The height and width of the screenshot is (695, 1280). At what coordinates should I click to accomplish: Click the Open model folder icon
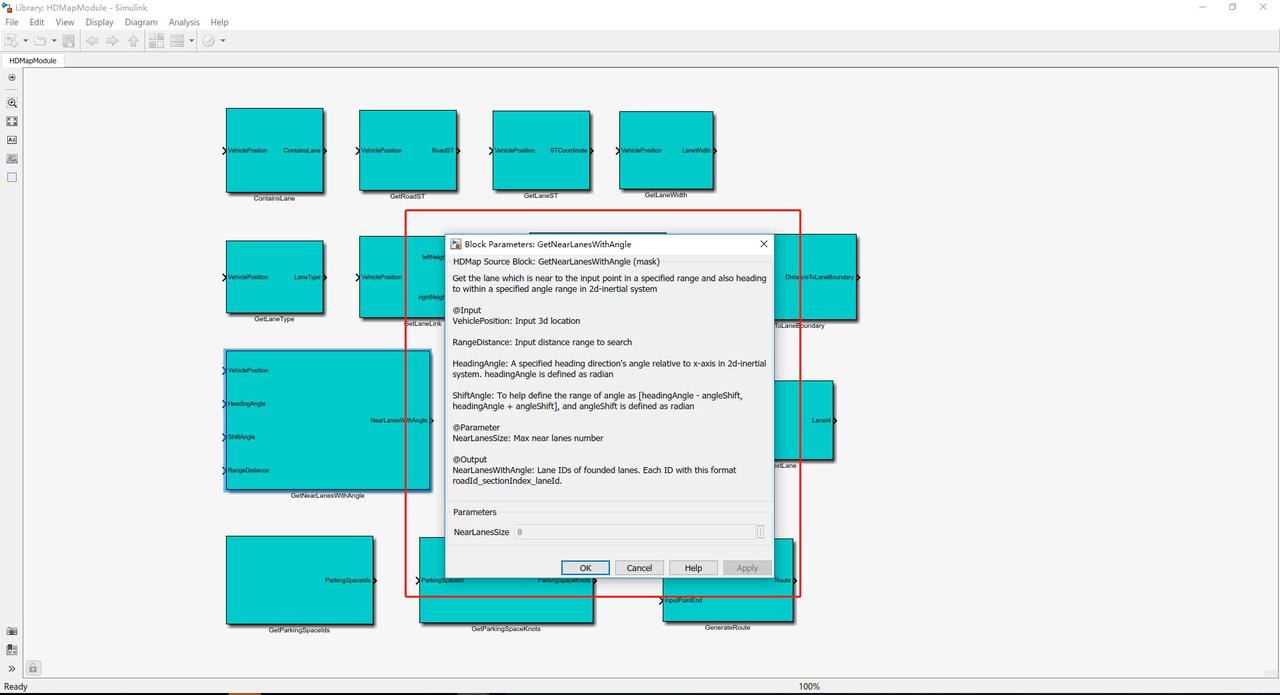pos(40,41)
